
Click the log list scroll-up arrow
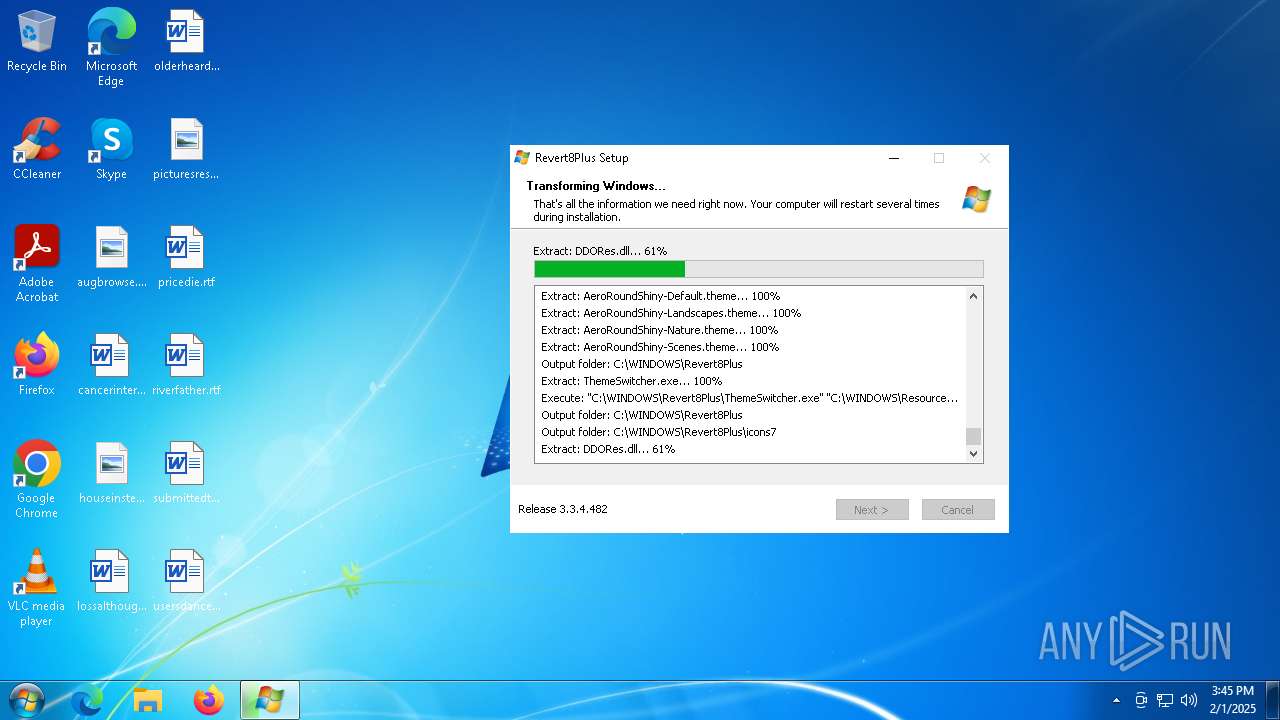click(x=974, y=296)
